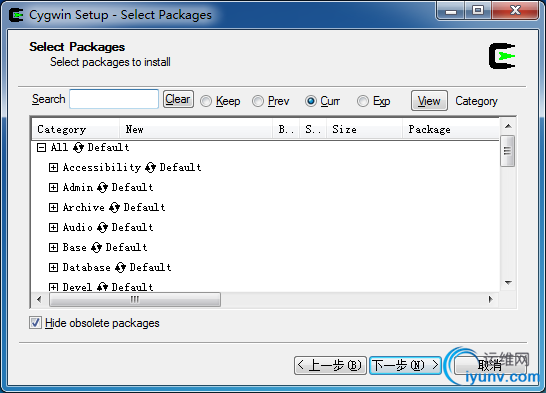Click the New column header

(x=196, y=129)
